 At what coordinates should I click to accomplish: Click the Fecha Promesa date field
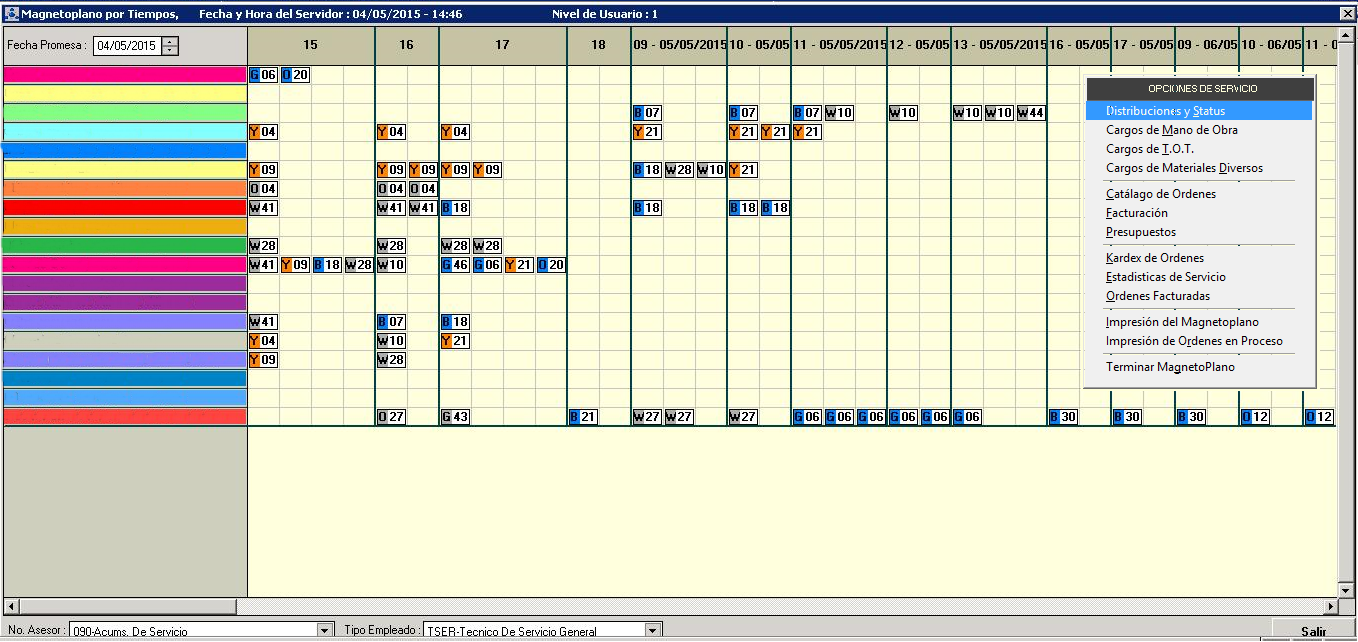coord(126,46)
